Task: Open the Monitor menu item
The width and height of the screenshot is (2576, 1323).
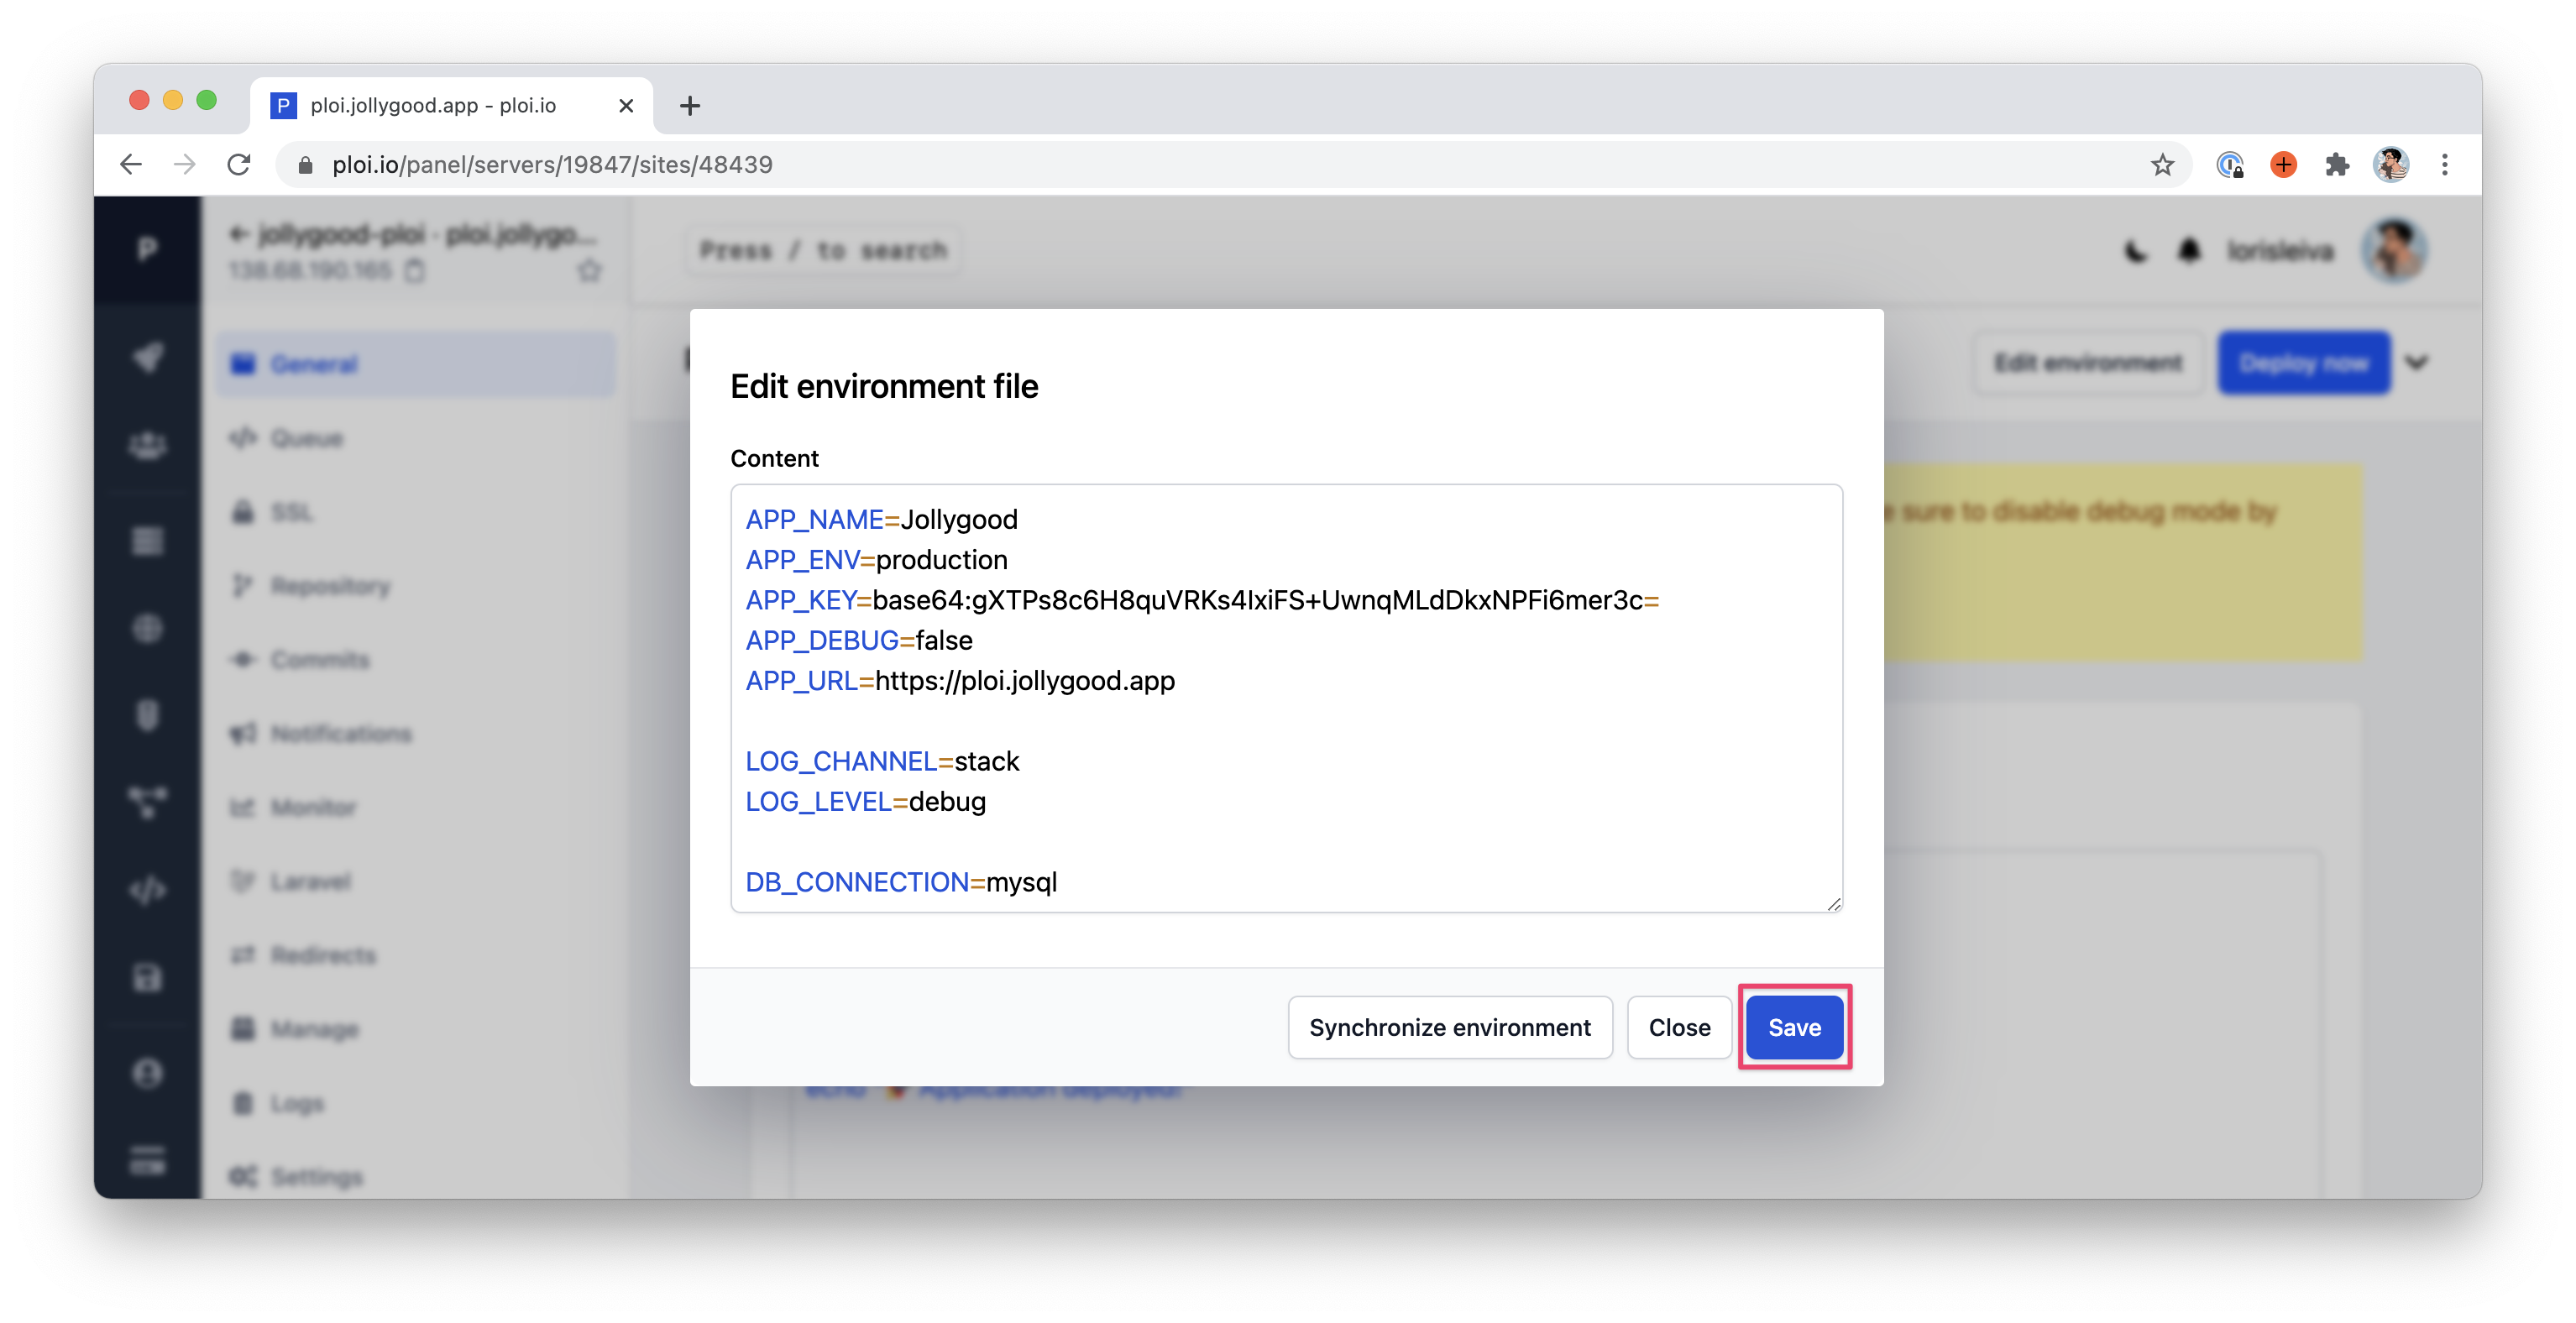Action: [416, 807]
